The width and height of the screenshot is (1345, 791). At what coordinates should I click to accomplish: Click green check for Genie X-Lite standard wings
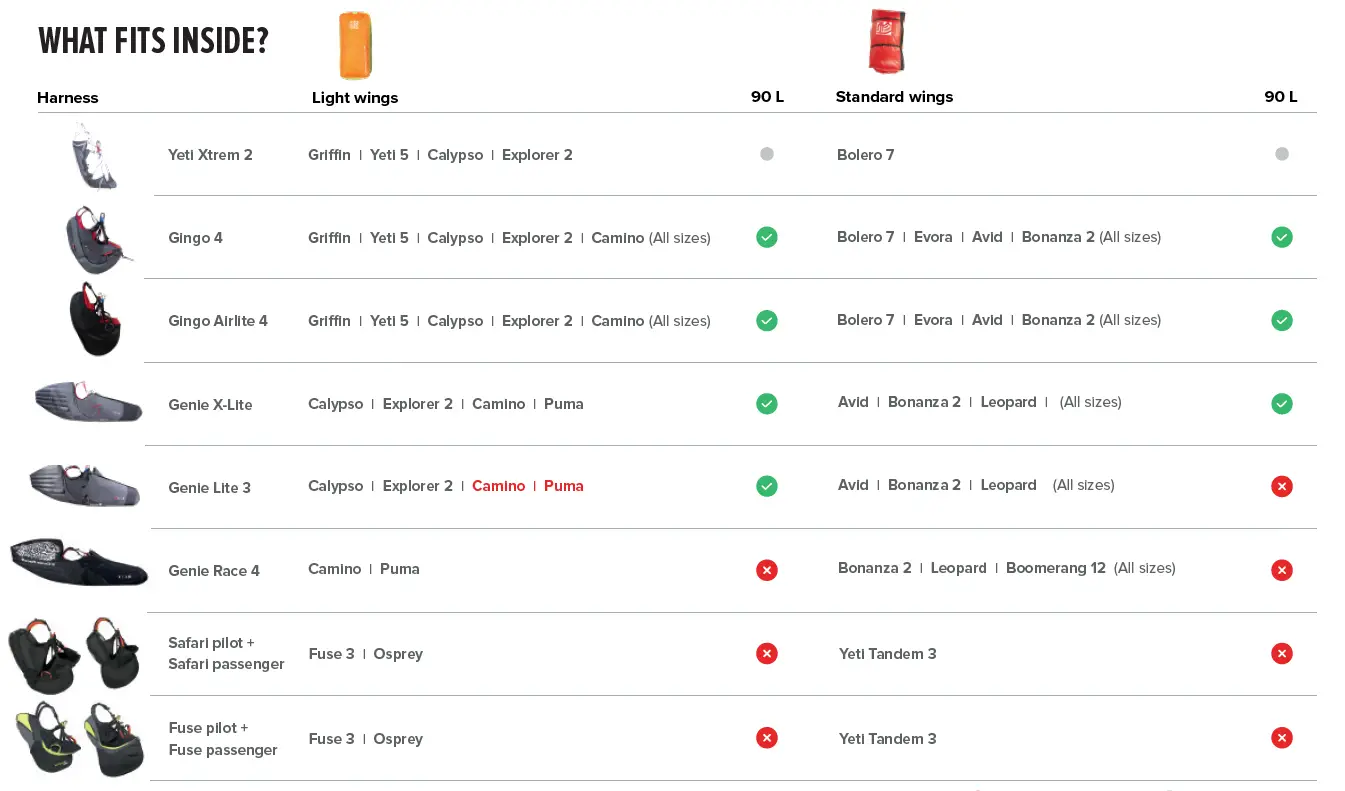pos(1281,404)
